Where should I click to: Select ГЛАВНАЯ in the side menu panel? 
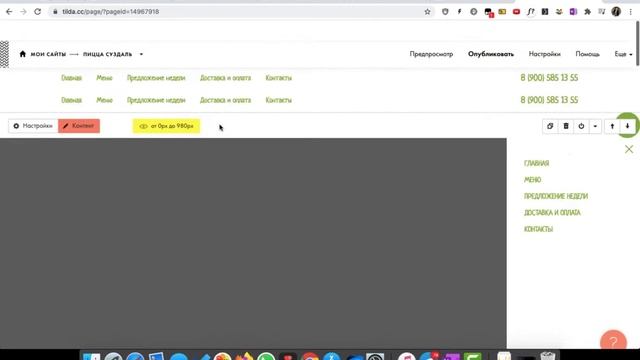(x=536, y=163)
